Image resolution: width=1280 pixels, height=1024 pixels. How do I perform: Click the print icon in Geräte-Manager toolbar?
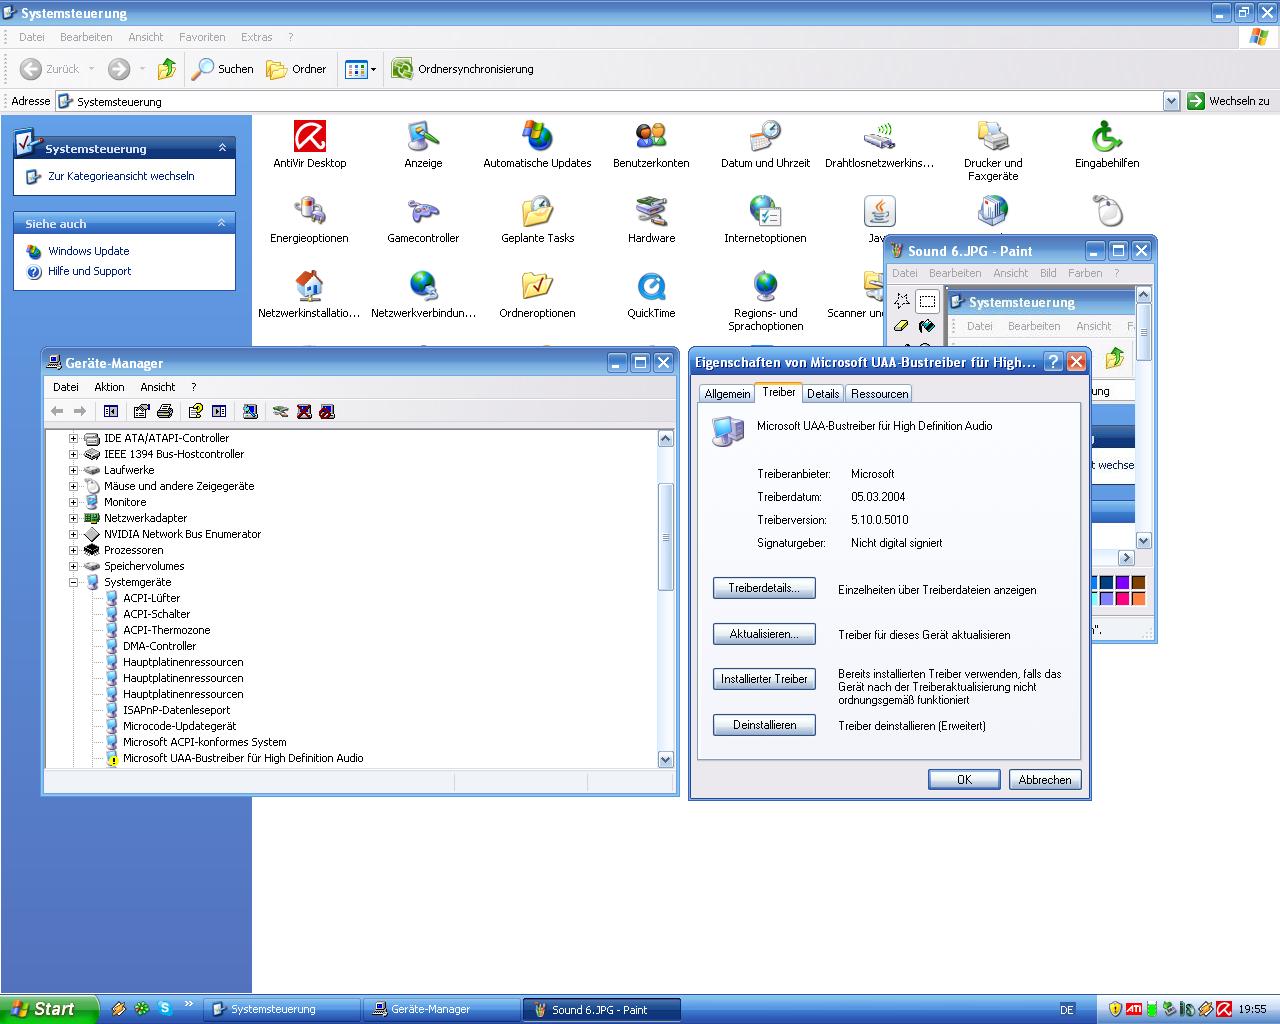click(165, 411)
